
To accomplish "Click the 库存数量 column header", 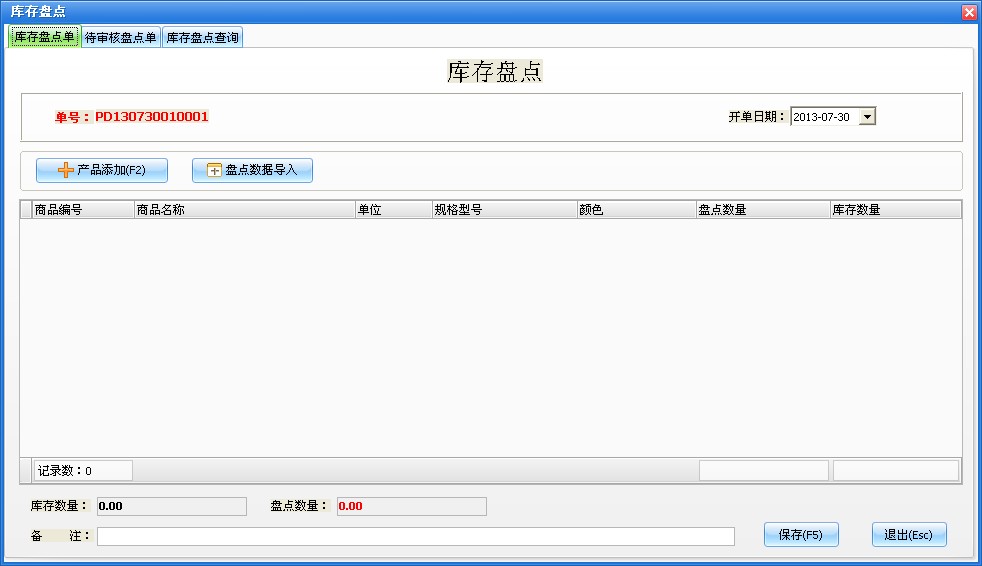I will tap(896, 210).
